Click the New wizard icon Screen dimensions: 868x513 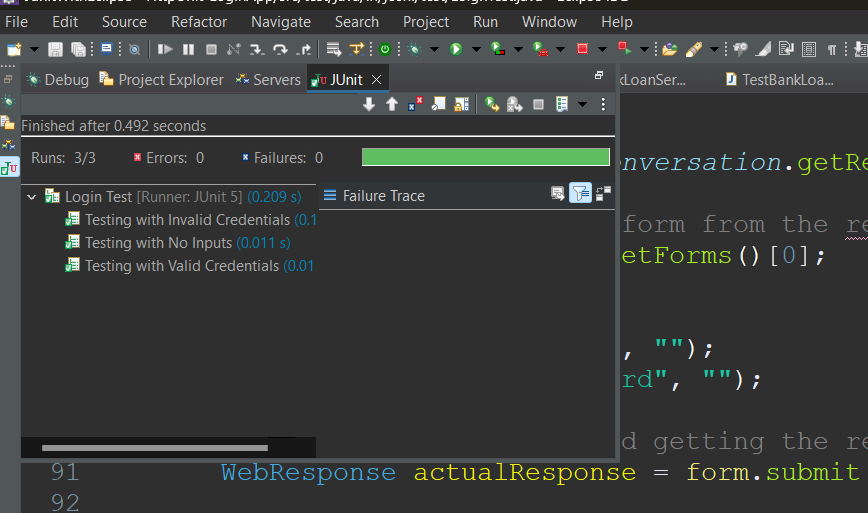coord(14,49)
